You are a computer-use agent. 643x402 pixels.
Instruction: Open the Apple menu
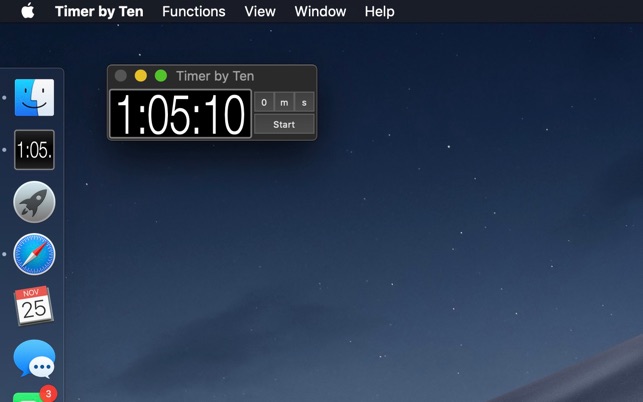point(27,11)
